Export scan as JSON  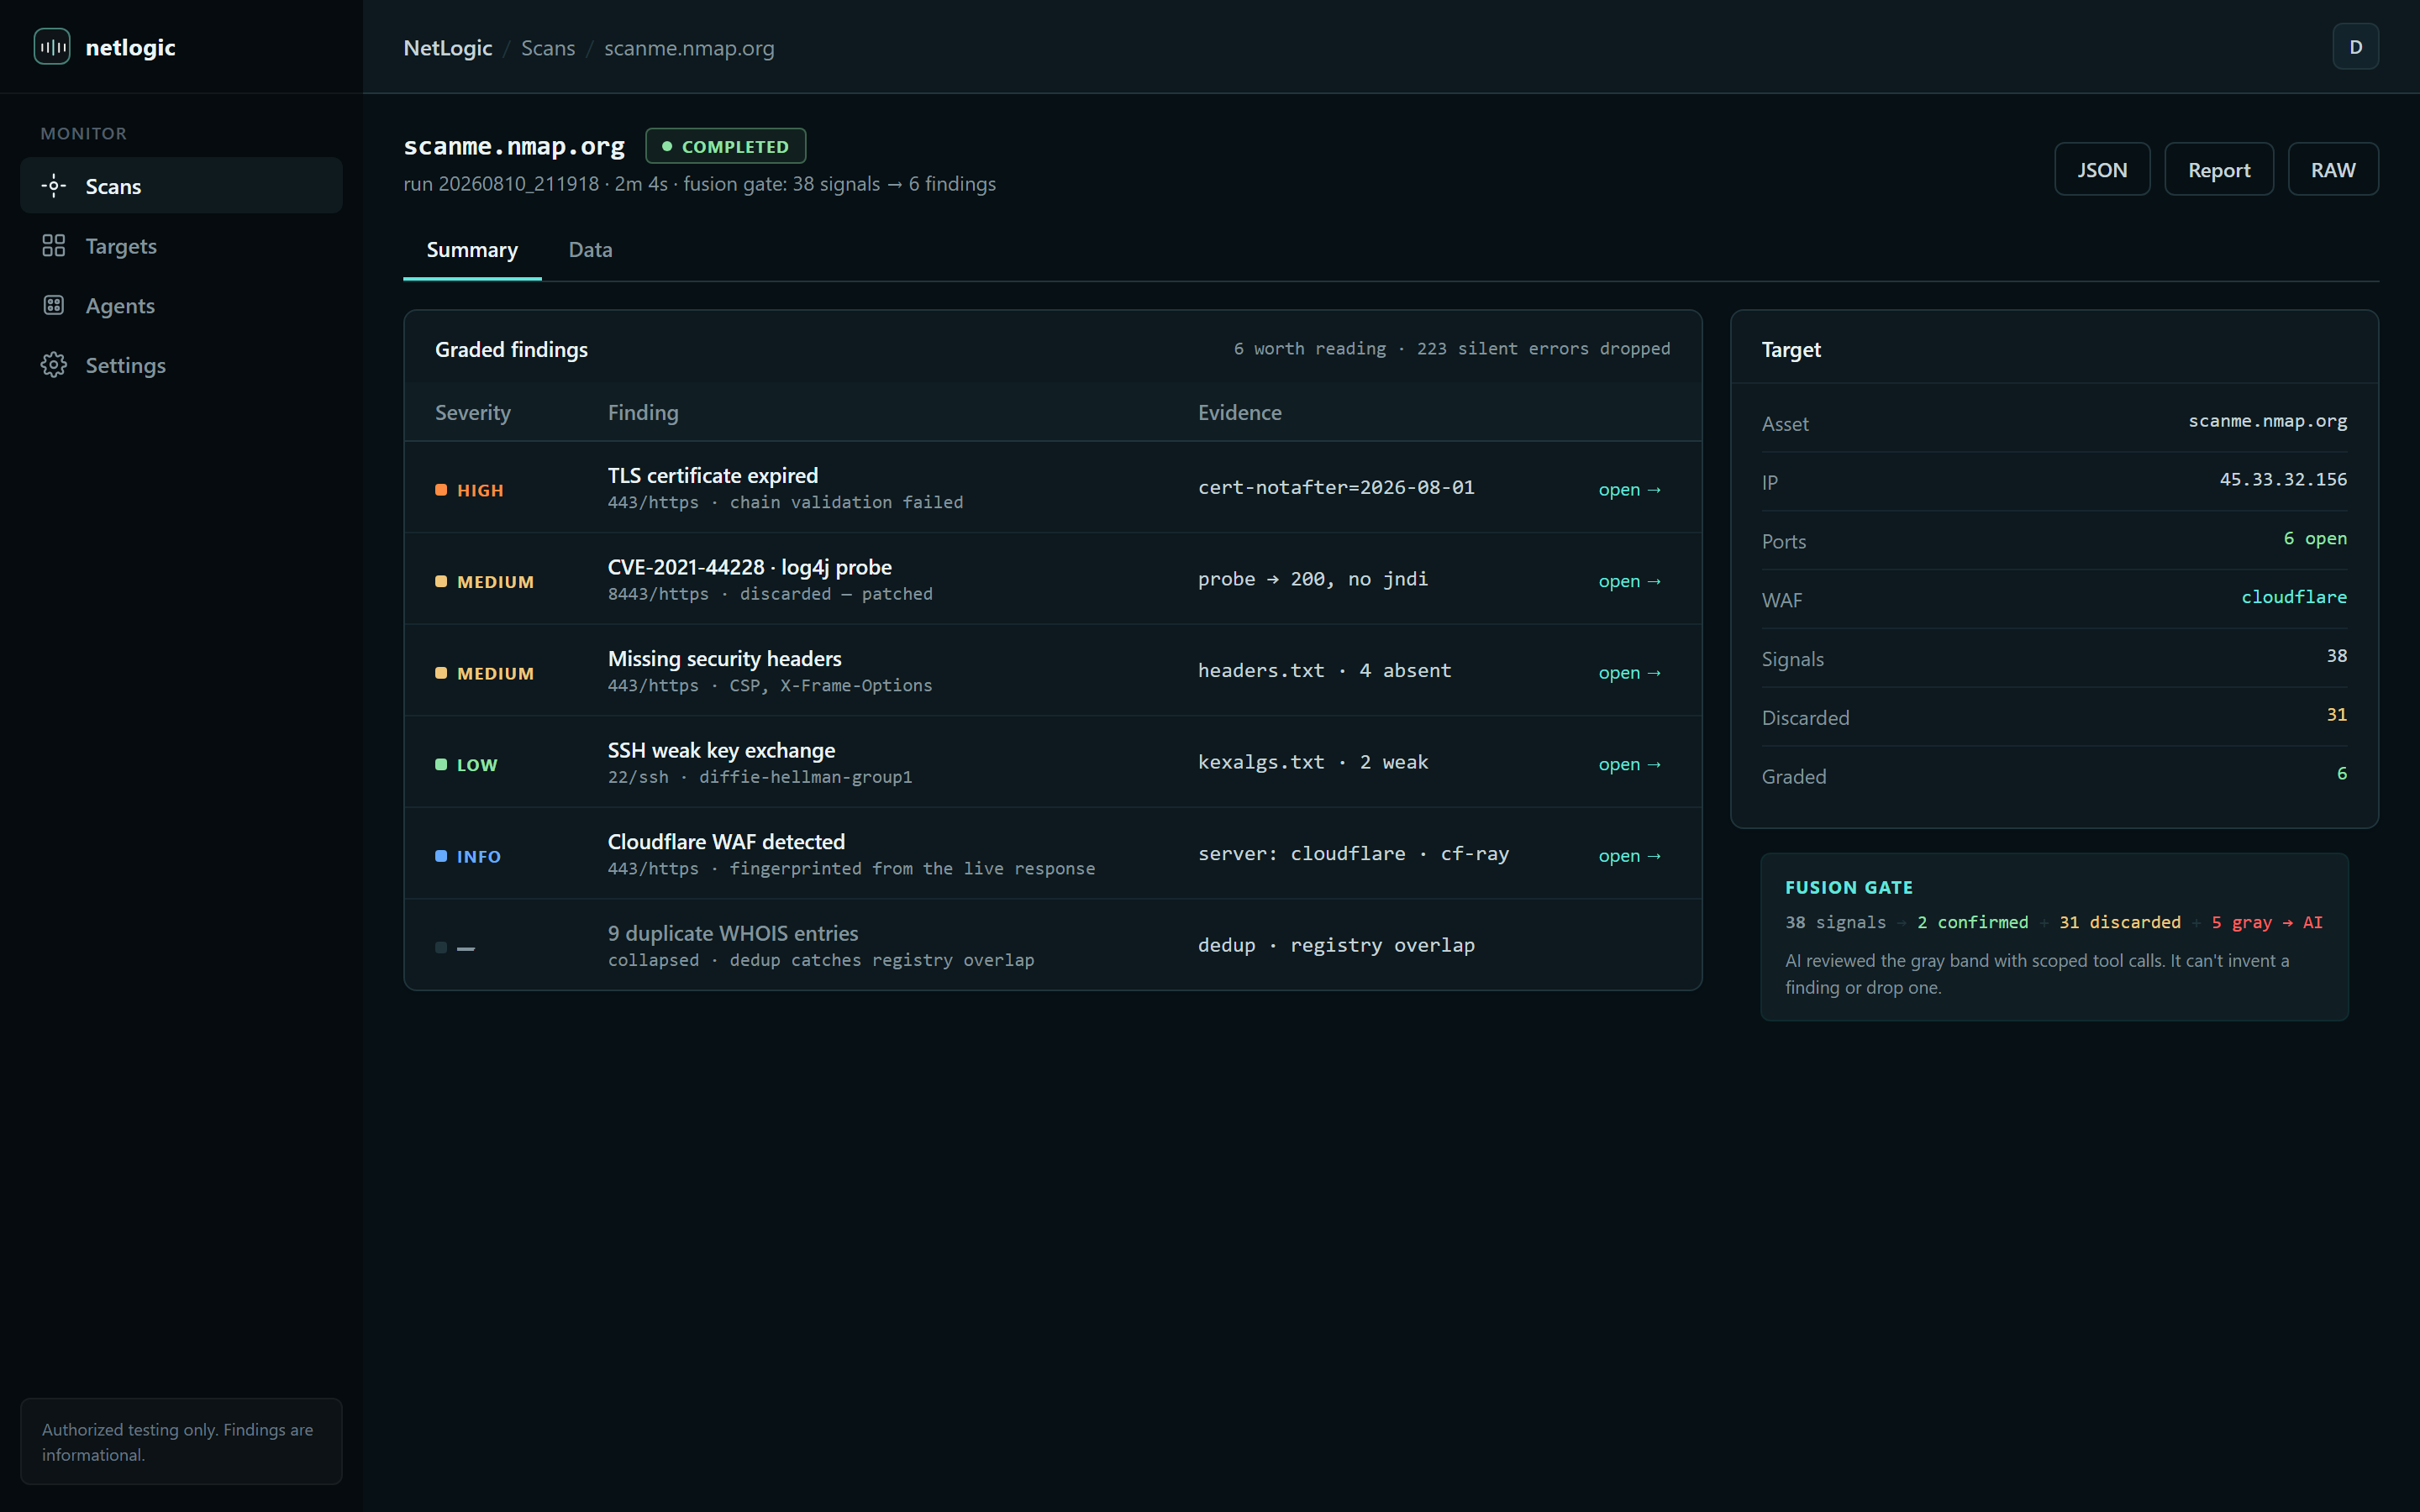[2102, 169]
